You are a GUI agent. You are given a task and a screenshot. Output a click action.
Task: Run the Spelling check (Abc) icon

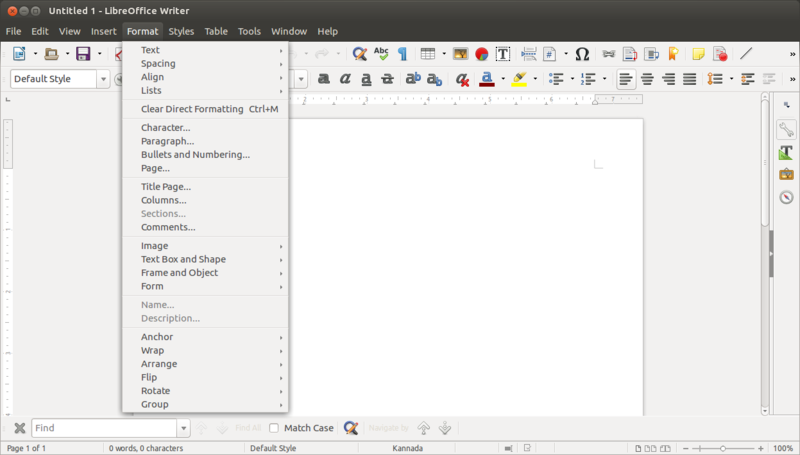pyautogui.click(x=381, y=54)
